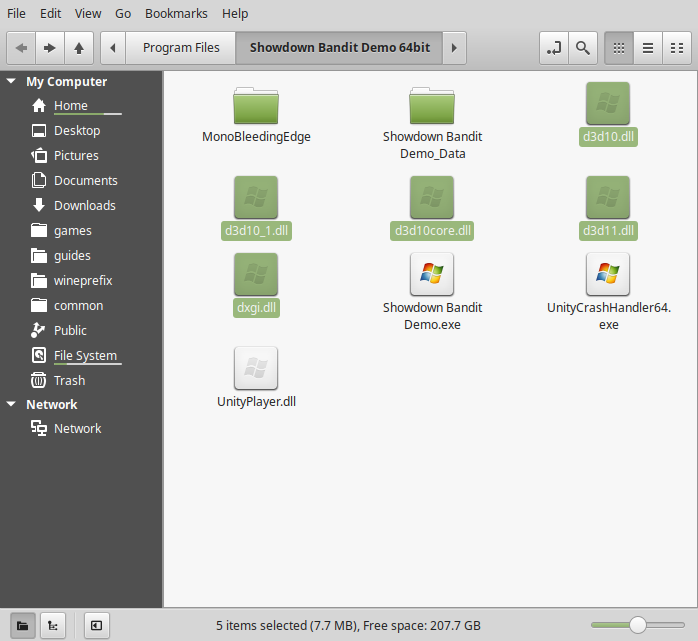Open File System in the sidebar
Image resolution: width=698 pixels, height=641 pixels.
coord(81,355)
